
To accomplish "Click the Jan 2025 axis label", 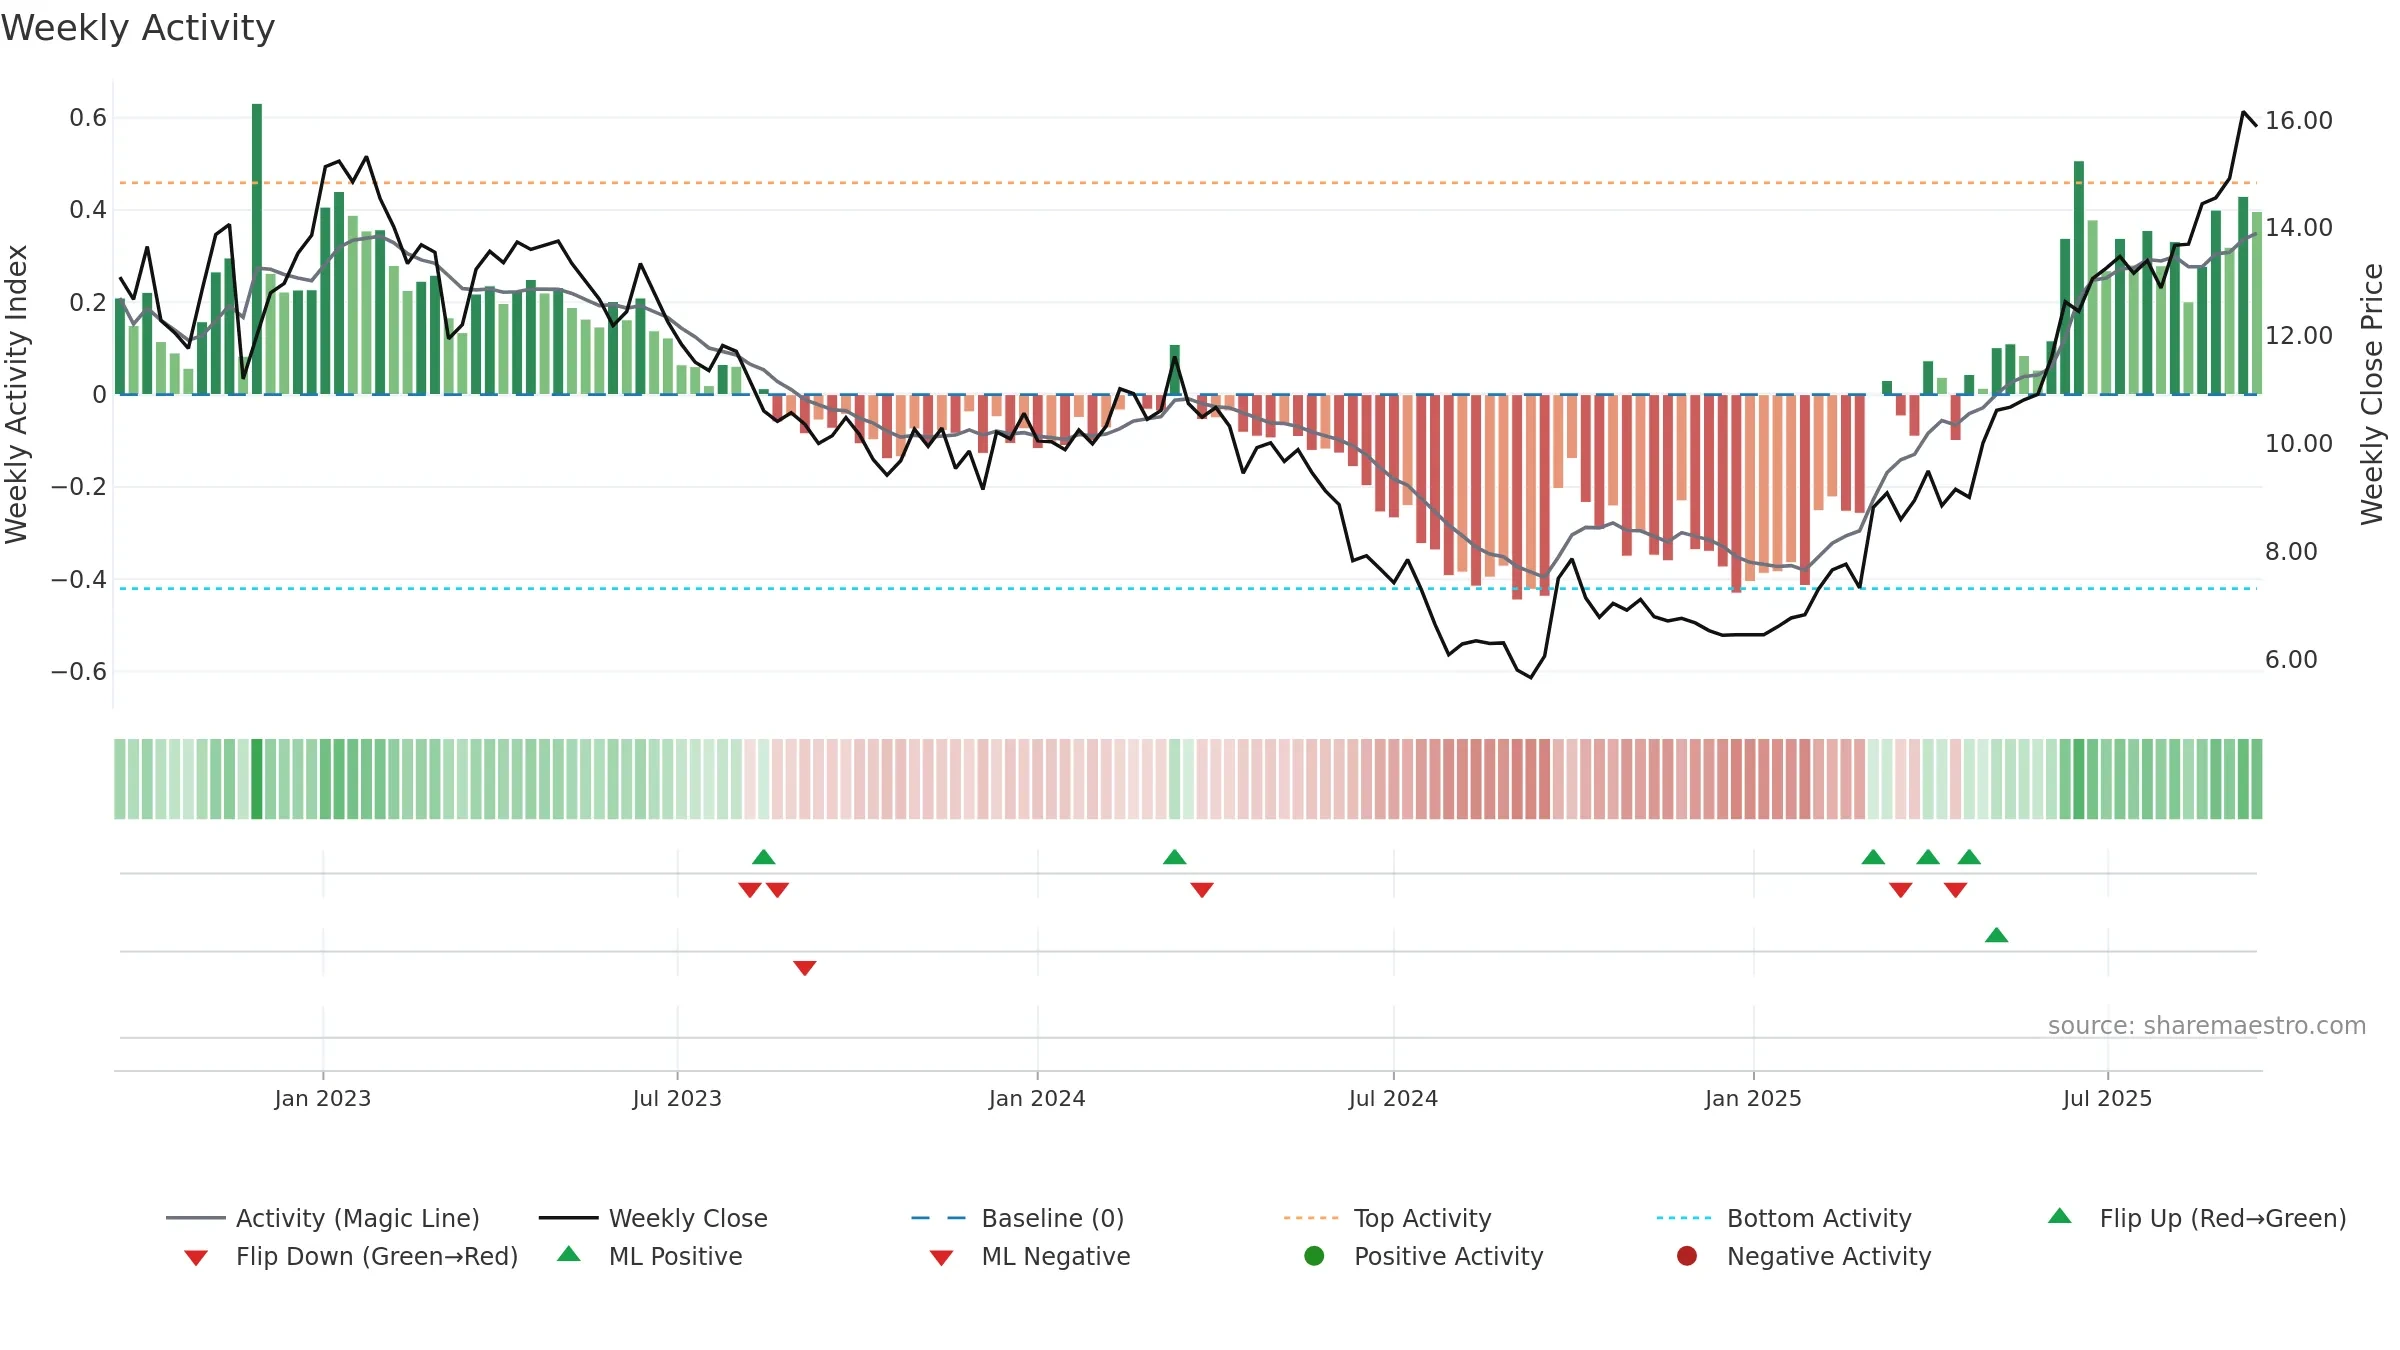I will (1753, 1098).
